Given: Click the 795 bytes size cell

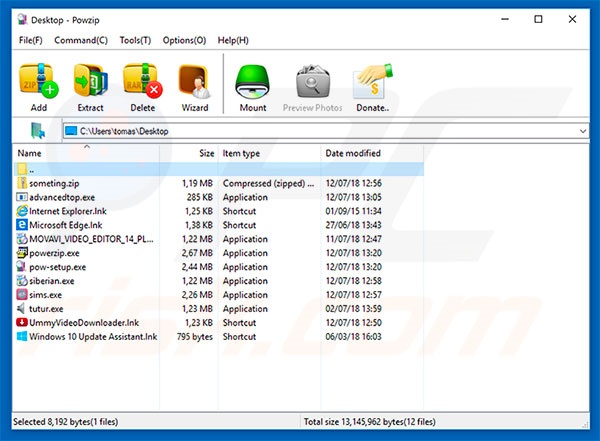Looking at the screenshot, I should coord(195,336).
